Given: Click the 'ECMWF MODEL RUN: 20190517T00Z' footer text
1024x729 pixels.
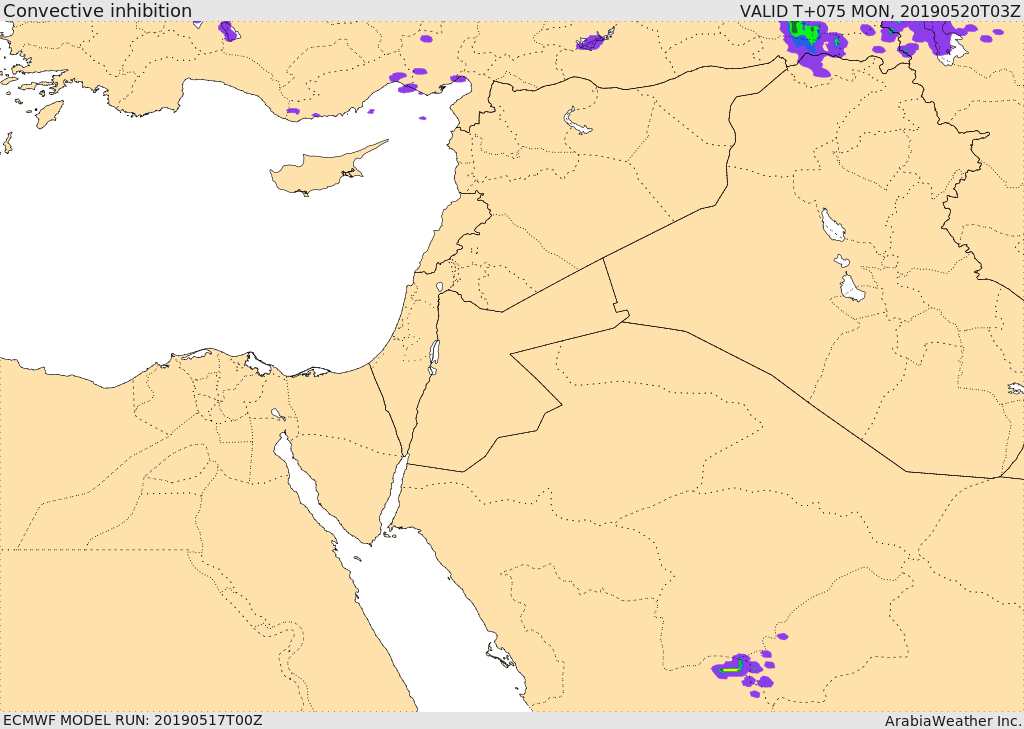Looking at the screenshot, I should click(133, 720).
